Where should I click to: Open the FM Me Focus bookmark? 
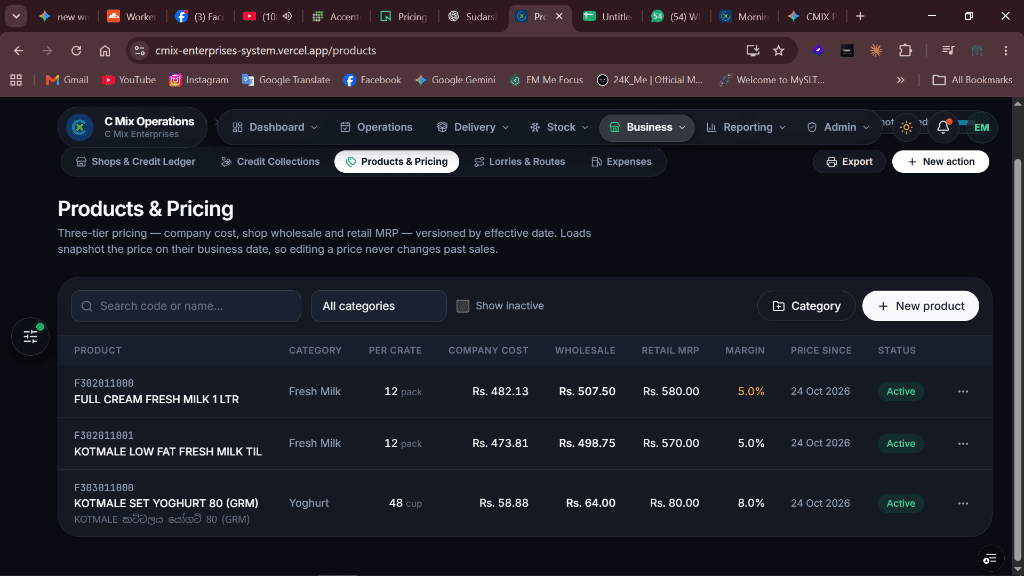click(546, 80)
